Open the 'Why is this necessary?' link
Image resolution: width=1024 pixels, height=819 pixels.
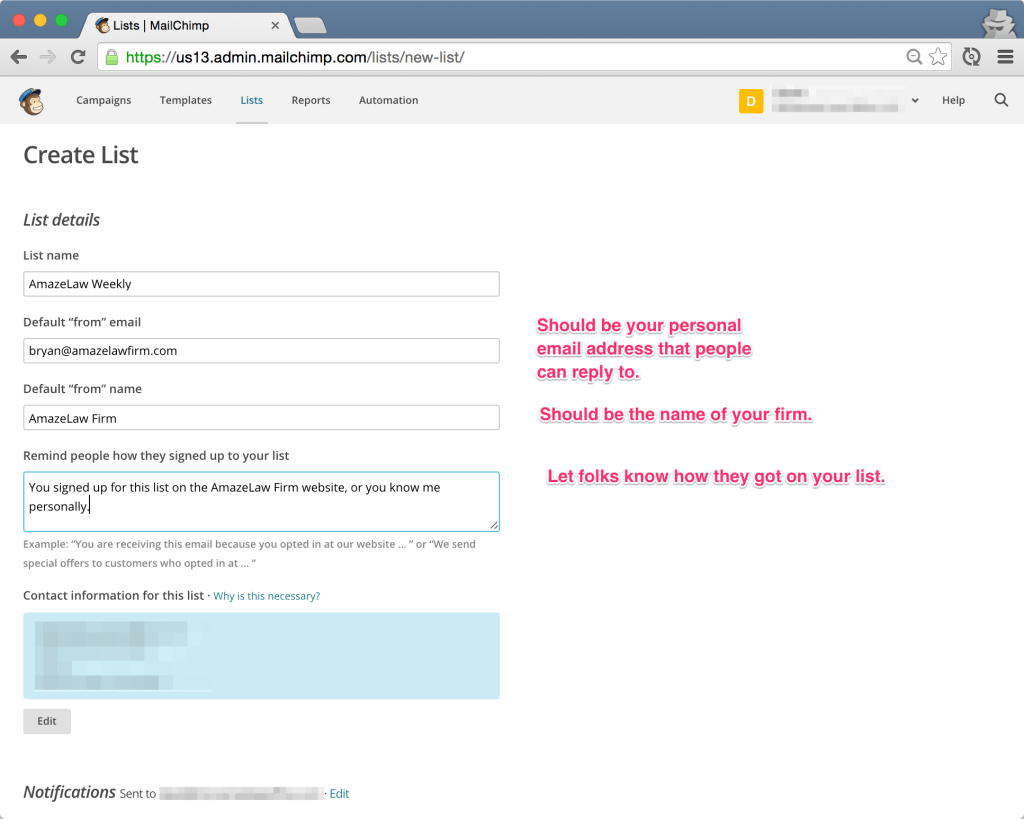tap(266, 595)
